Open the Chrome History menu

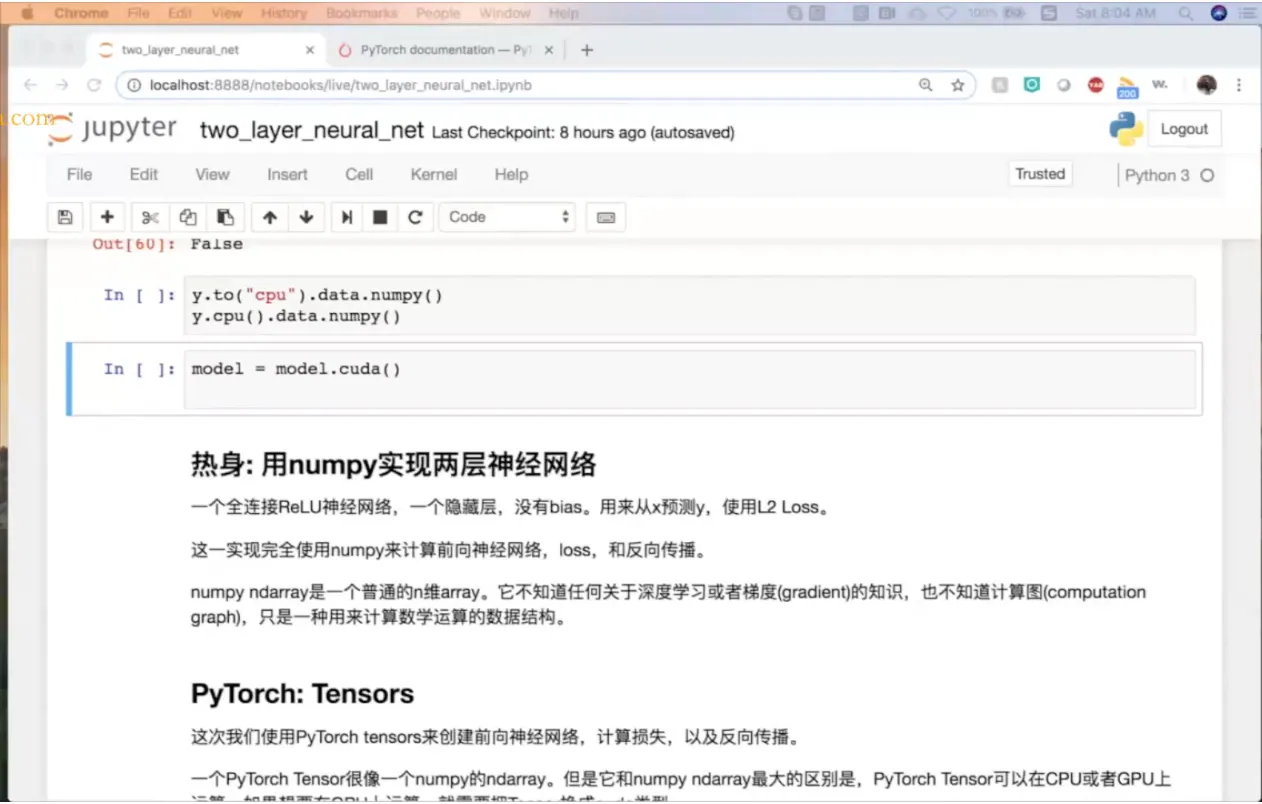(283, 13)
